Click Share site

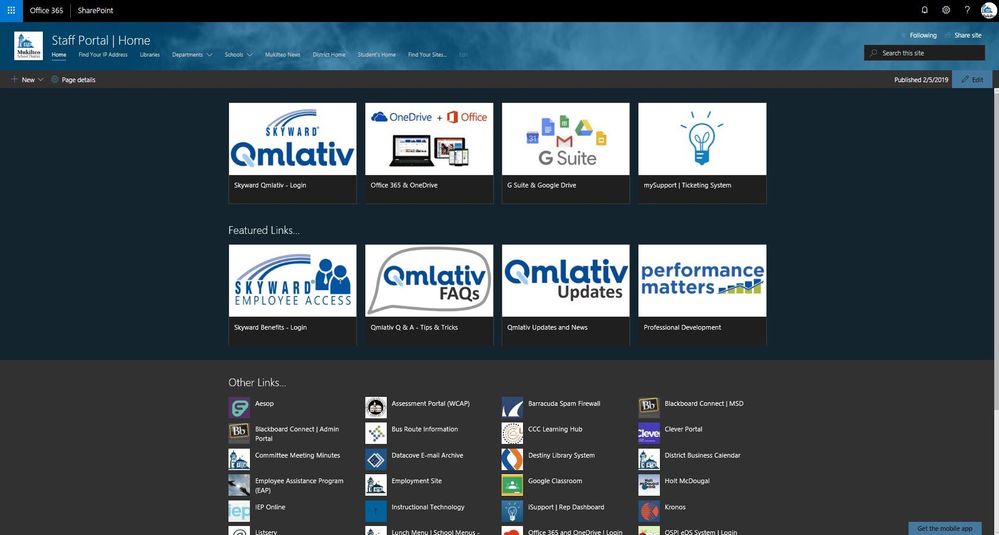coord(963,36)
